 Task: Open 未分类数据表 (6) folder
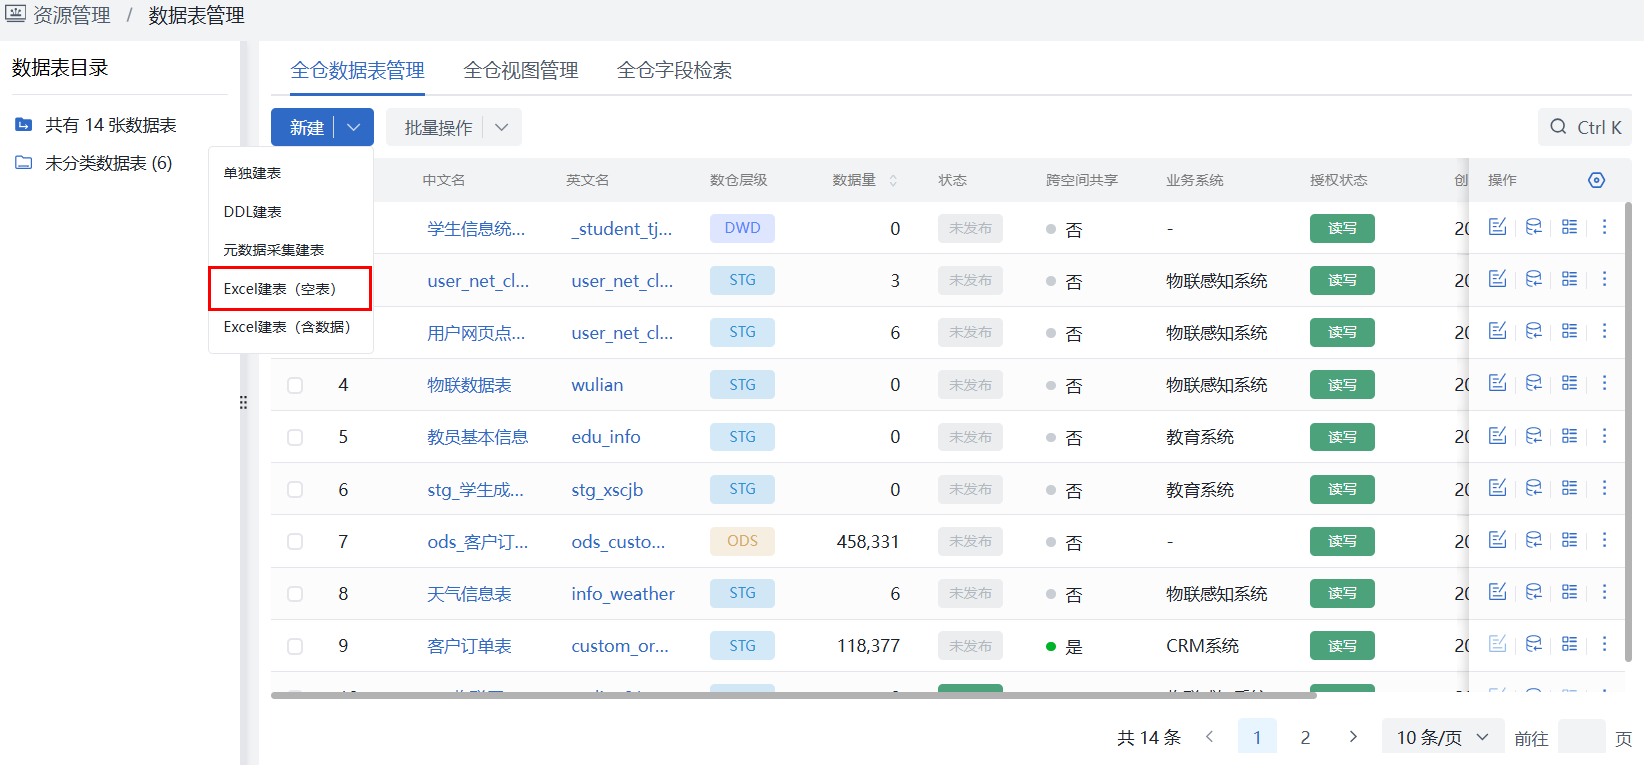(108, 163)
